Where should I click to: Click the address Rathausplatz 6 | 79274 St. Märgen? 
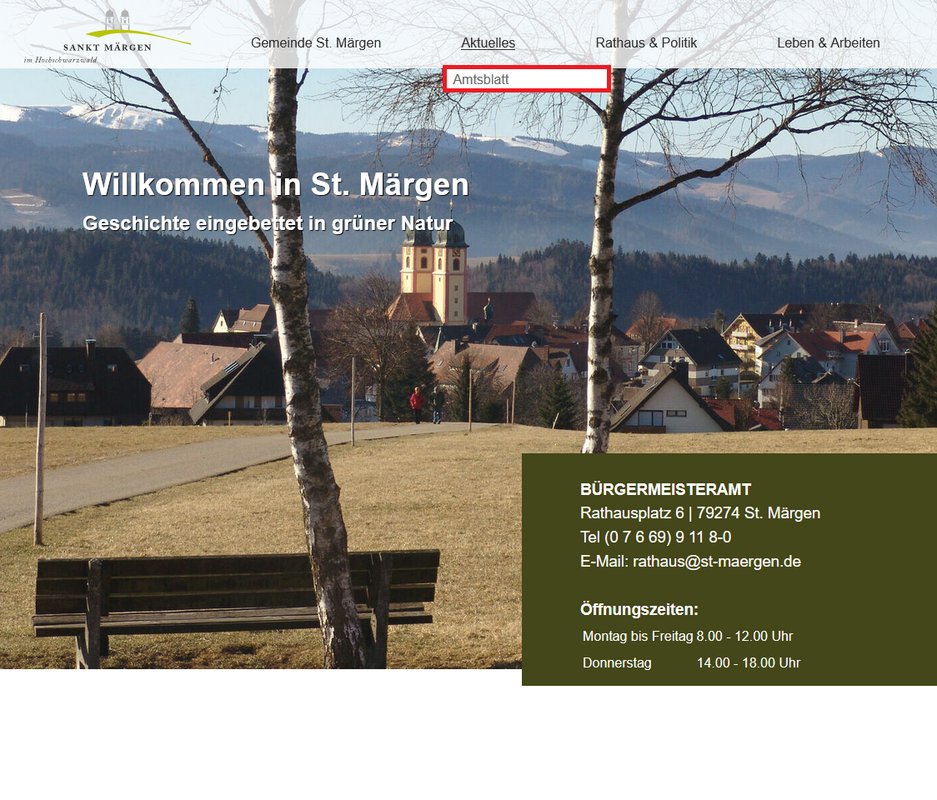click(x=700, y=513)
